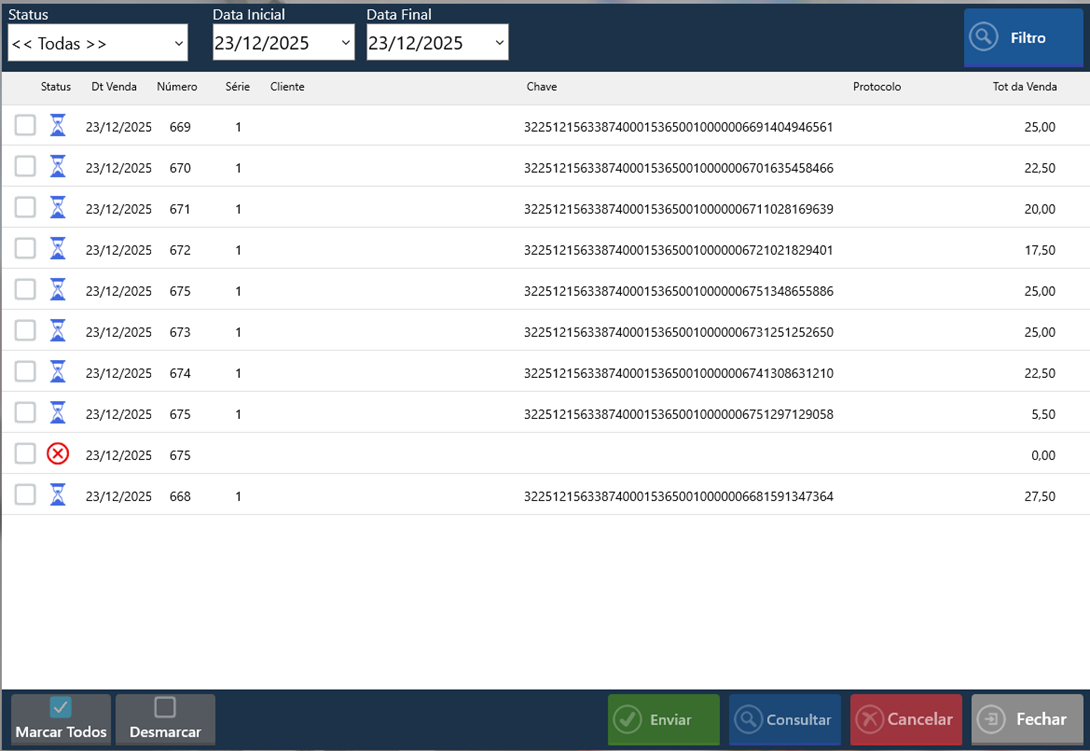Click the Desmarcar button
1090x751 pixels.
pyautogui.click(x=165, y=719)
